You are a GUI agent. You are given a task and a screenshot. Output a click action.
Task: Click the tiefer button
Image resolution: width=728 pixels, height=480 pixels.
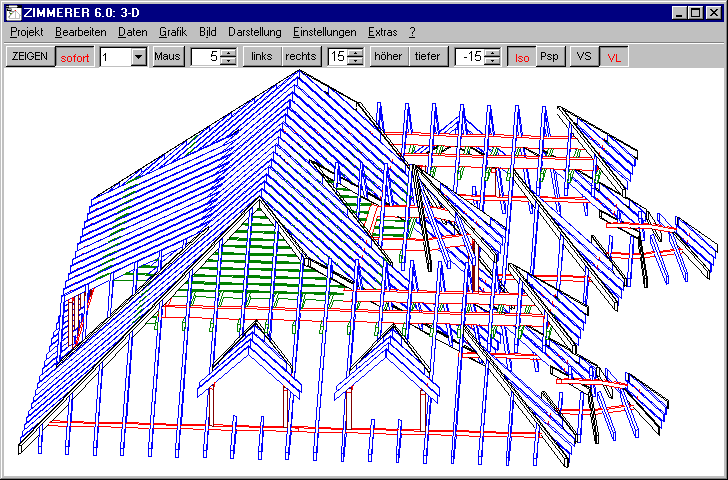427,57
